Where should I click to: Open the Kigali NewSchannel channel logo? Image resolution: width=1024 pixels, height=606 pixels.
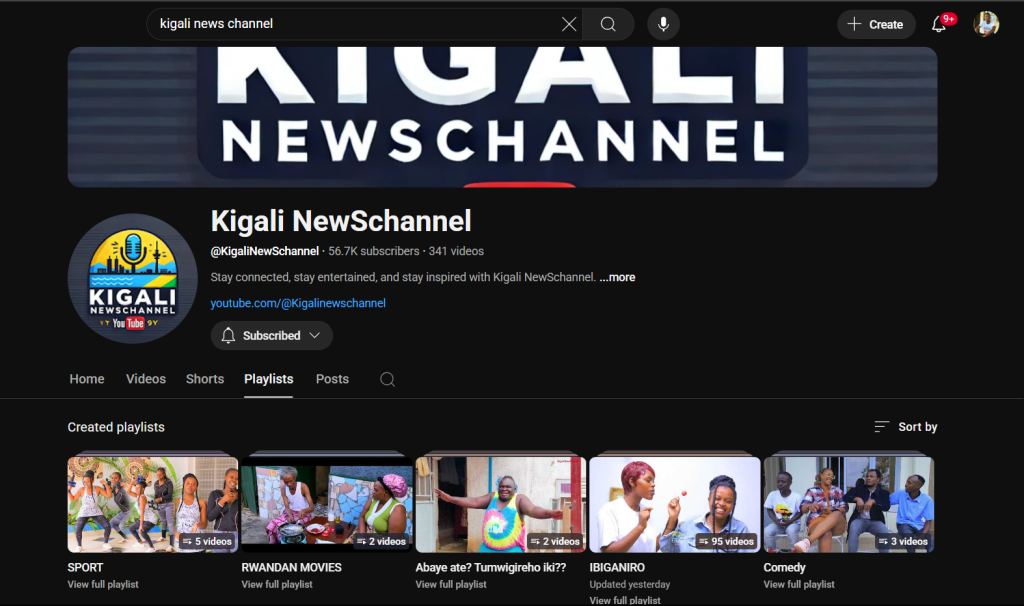click(x=133, y=278)
